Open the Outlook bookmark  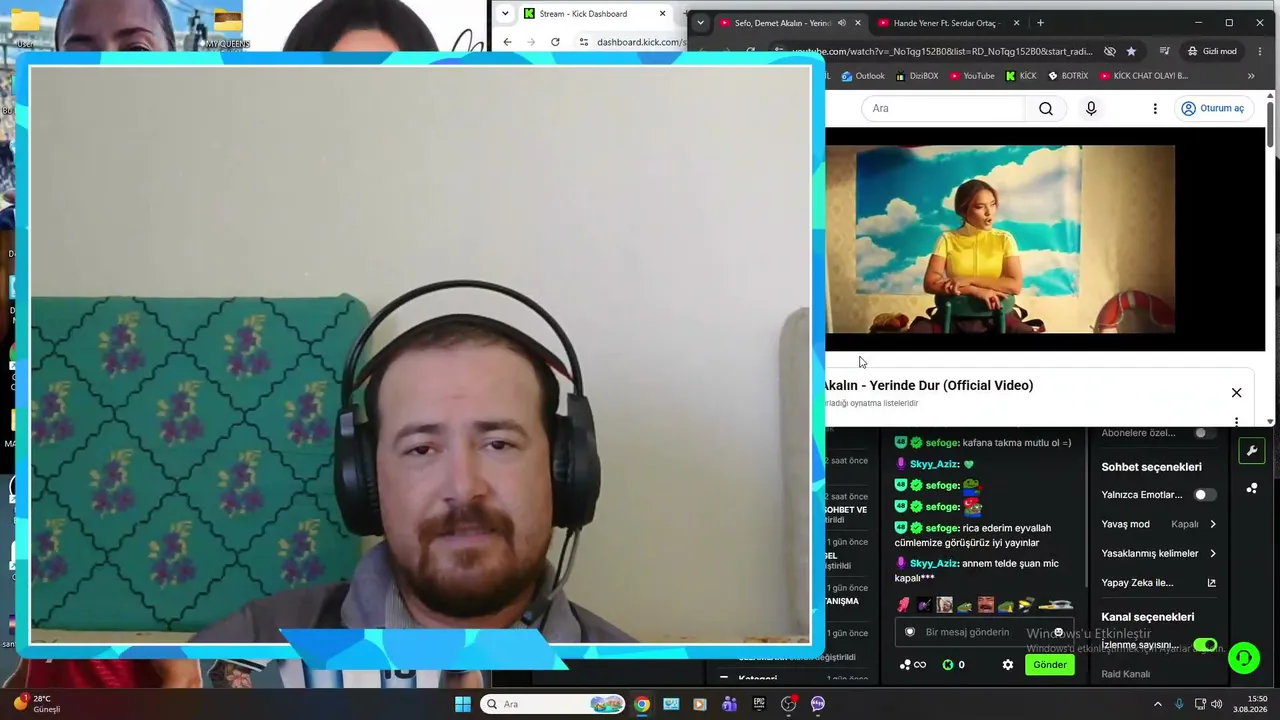(x=863, y=76)
